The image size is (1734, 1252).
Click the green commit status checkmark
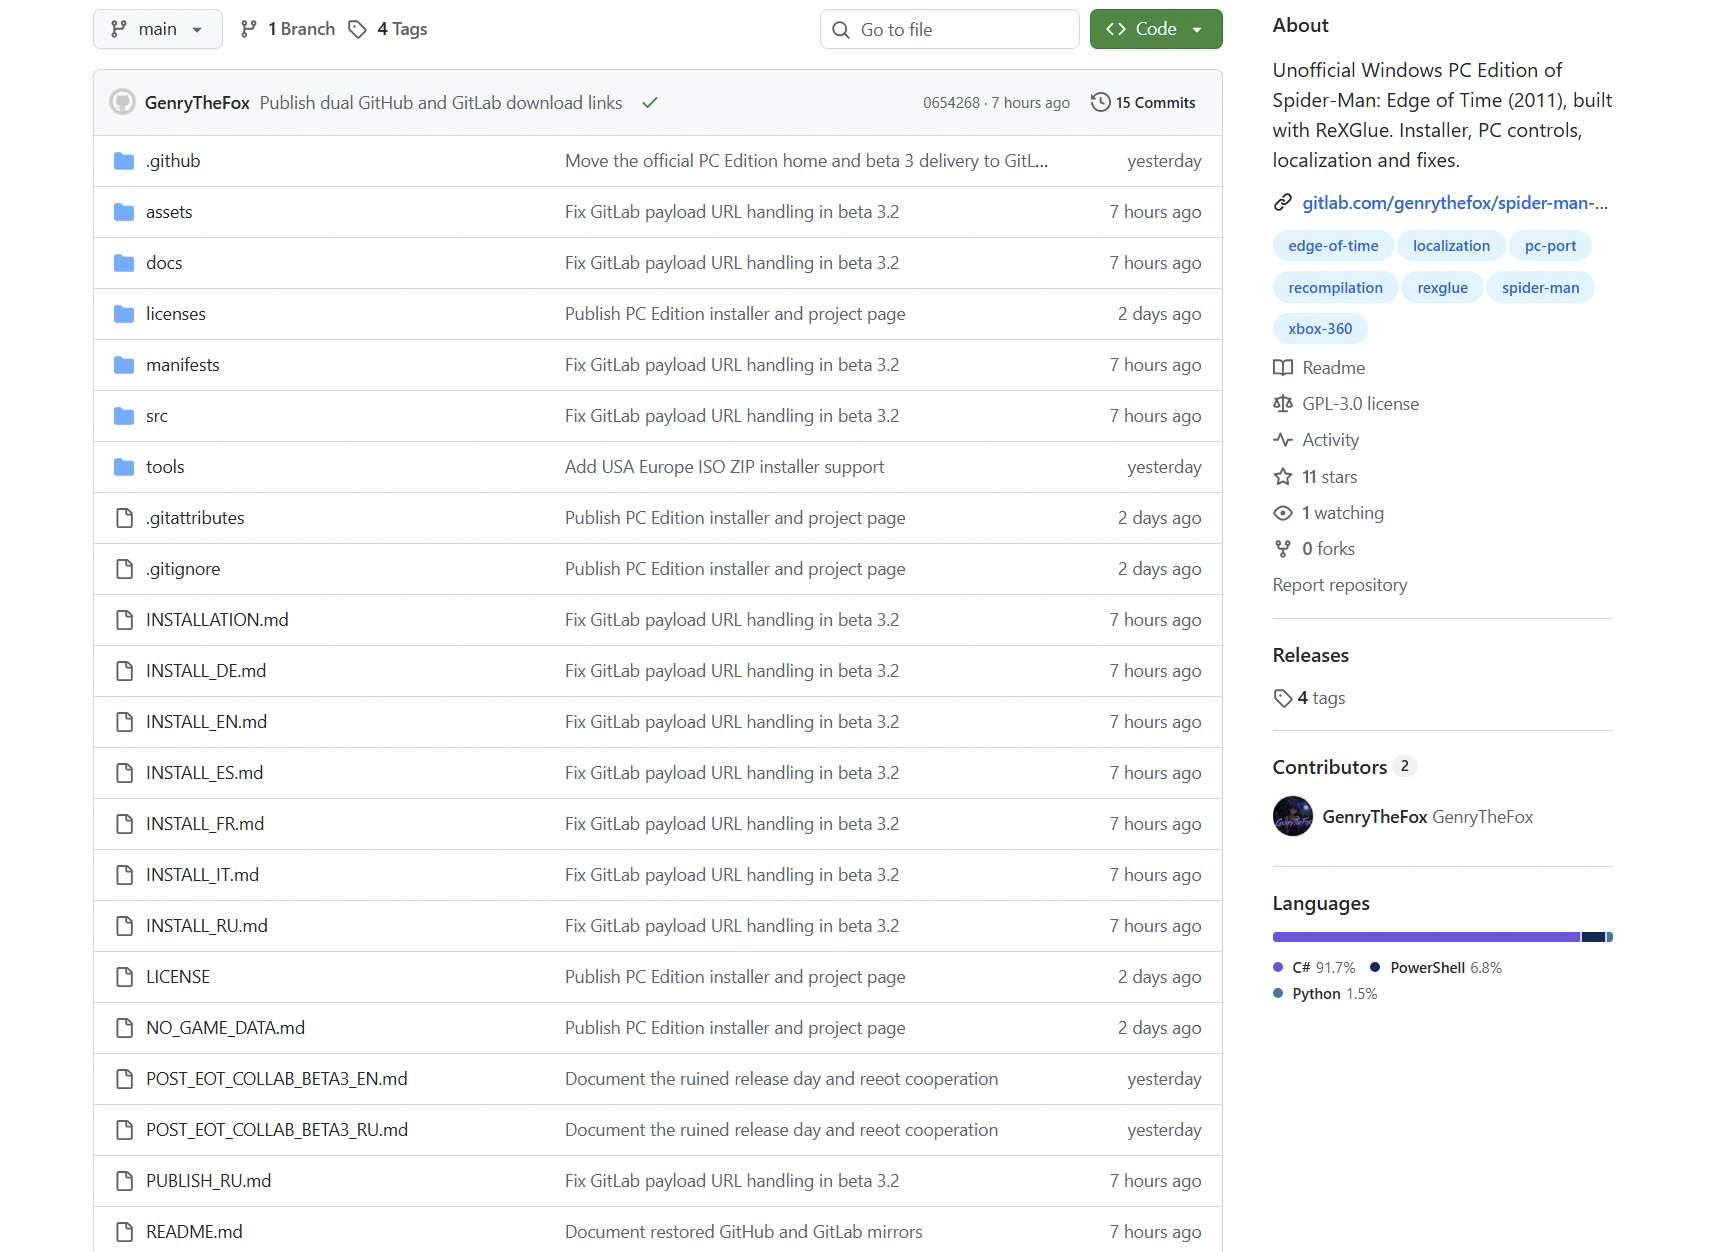pyautogui.click(x=650, y=102)
